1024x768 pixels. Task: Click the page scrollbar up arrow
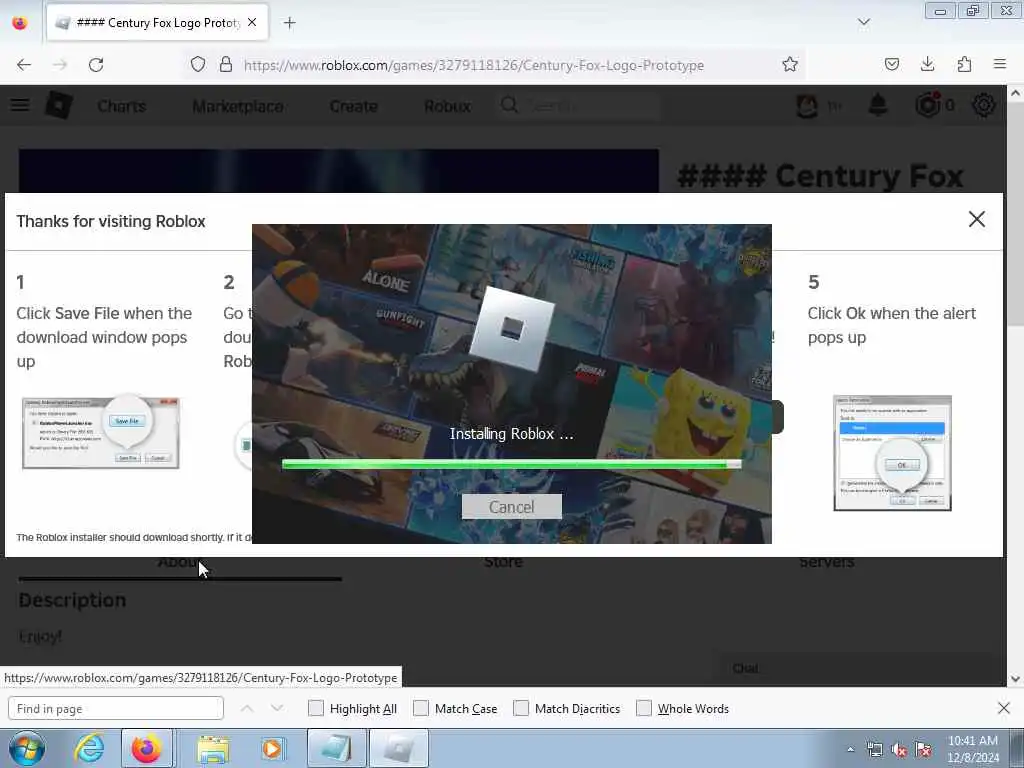point(1015,93)
